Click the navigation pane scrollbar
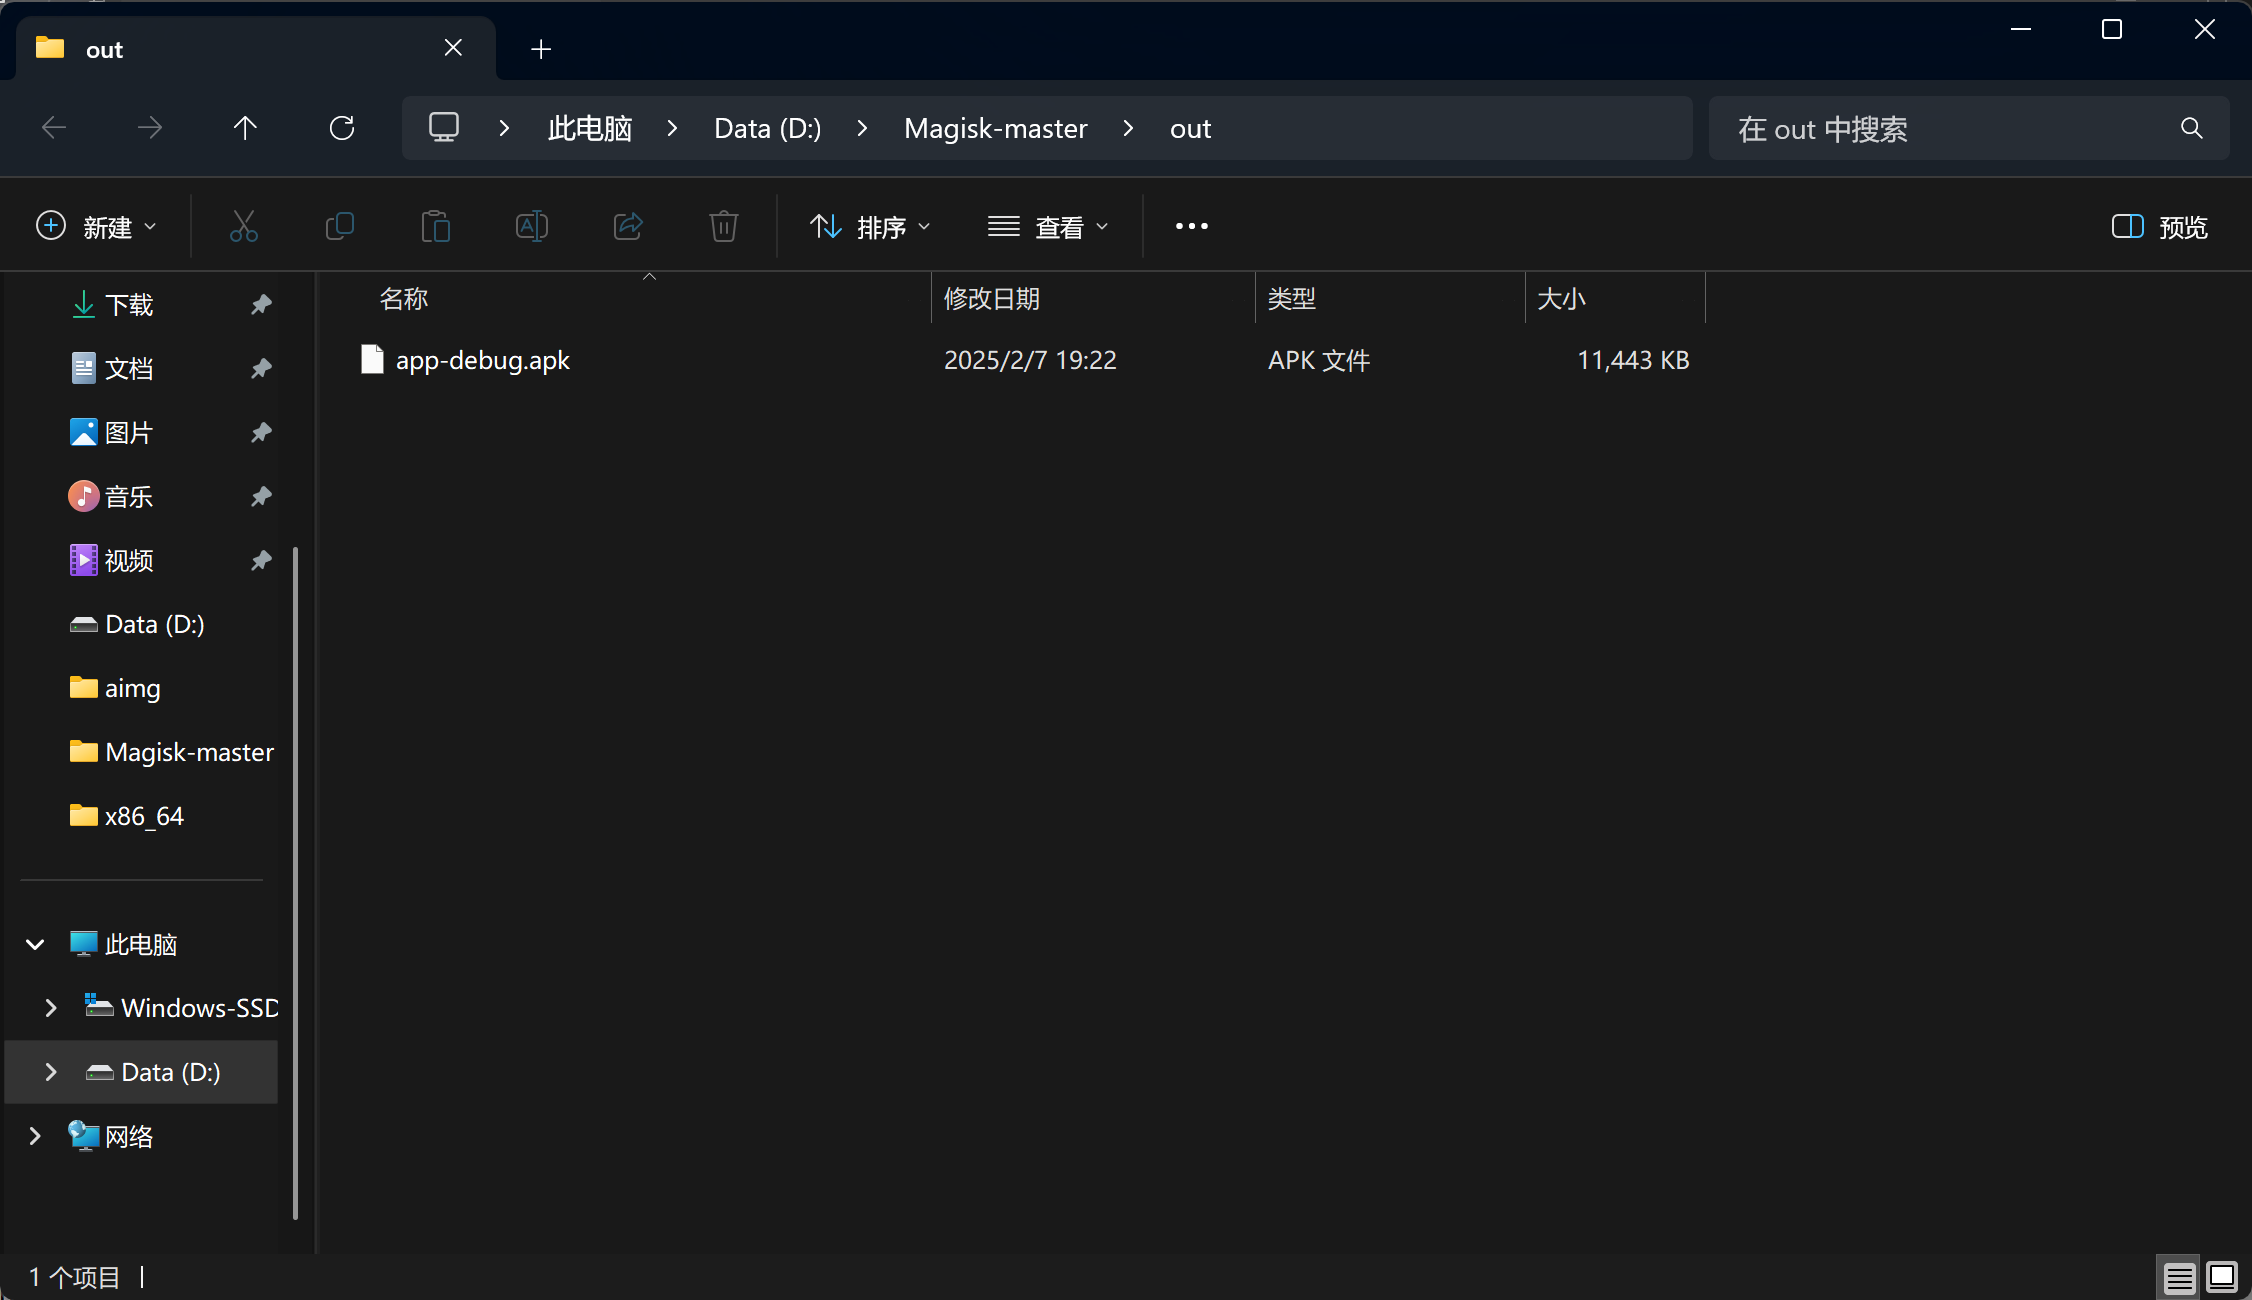The width and height of the screenshot is (2252, 1300). point(295,880)
